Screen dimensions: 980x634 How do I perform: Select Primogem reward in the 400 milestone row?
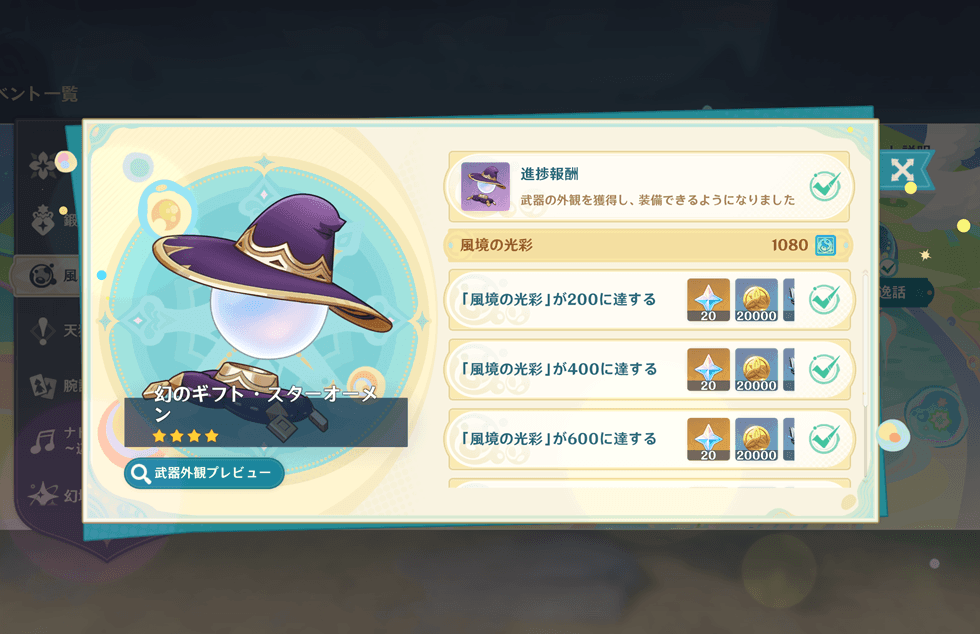[x=708, y=370]
